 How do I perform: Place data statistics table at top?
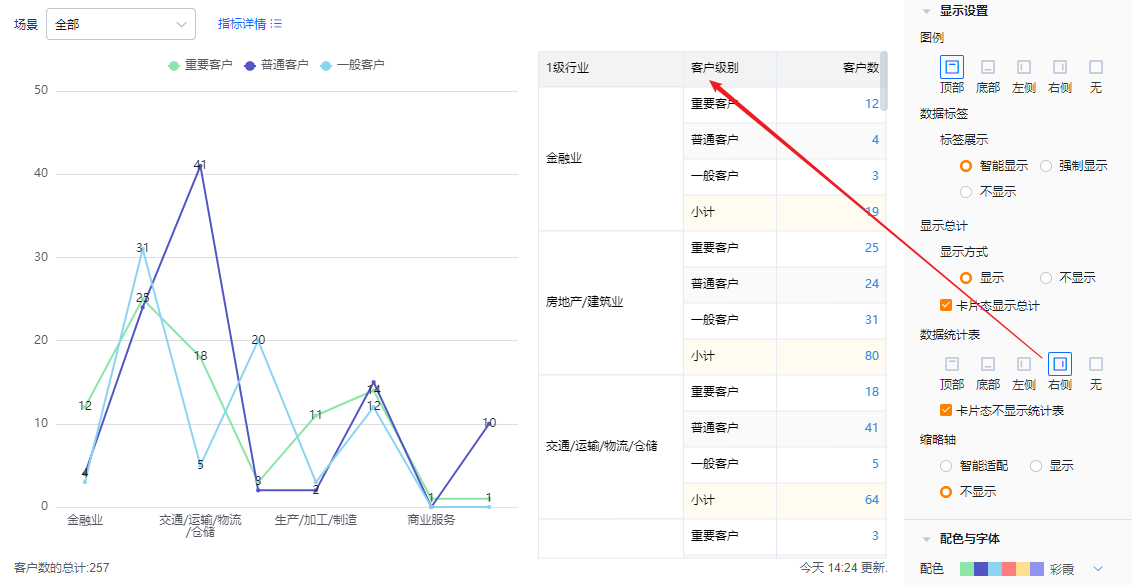click(x=951, y=364)
